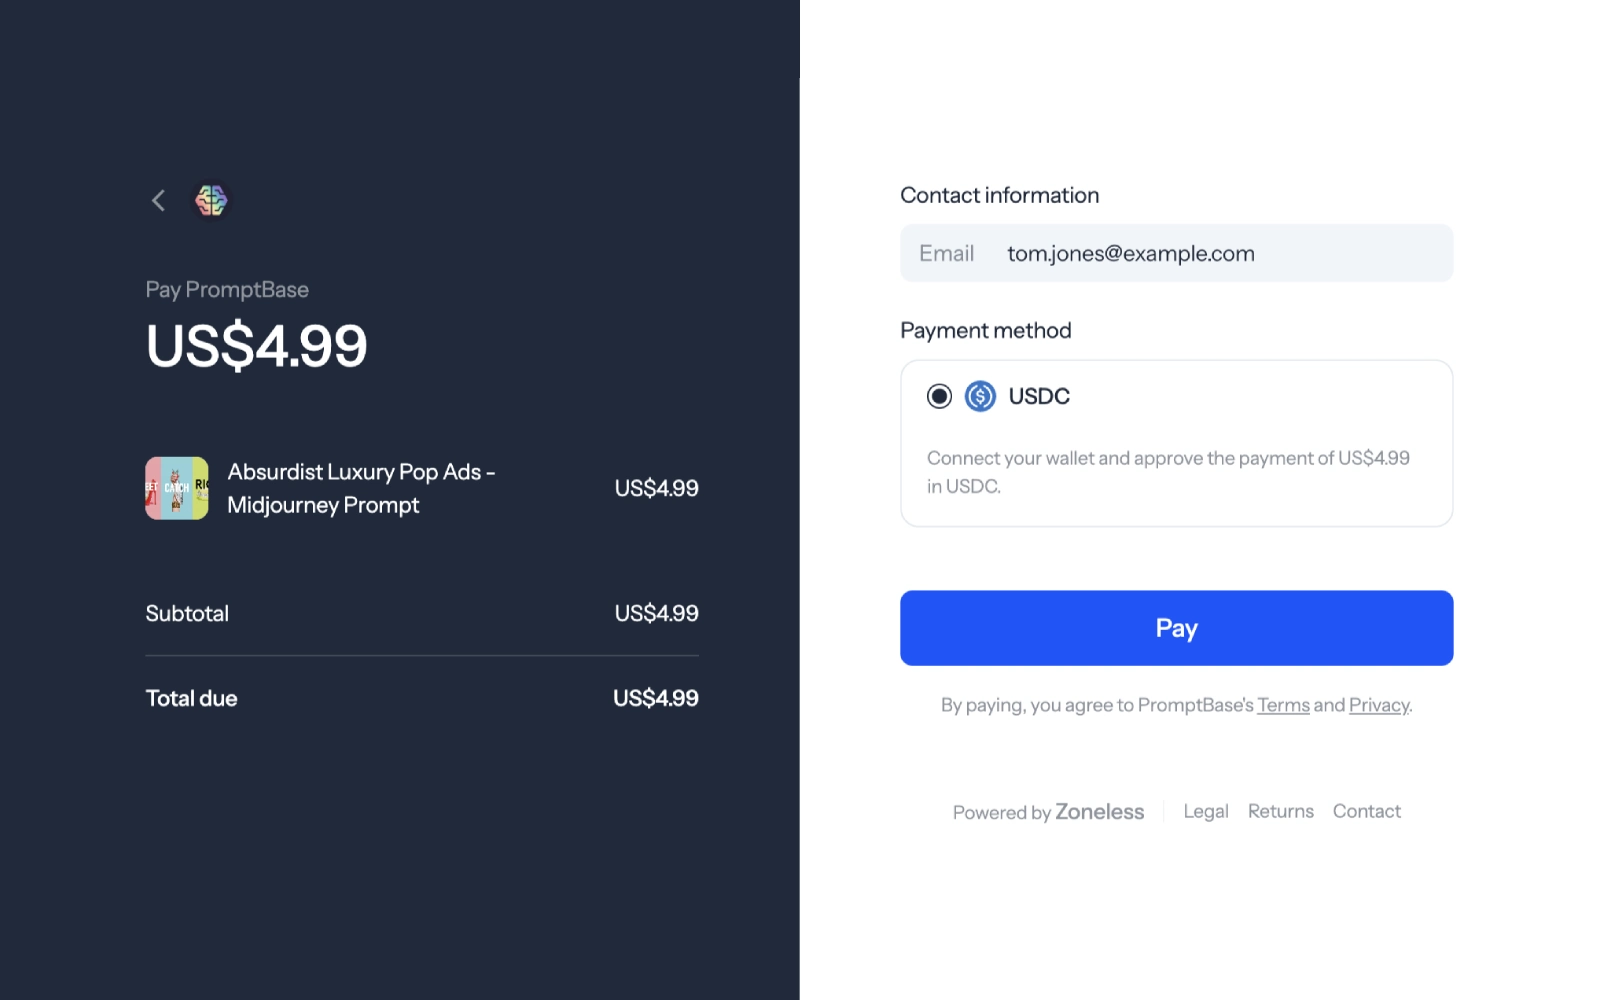The image size is (1600, 1000).
Task: Click the PromptBase brain logo
Action: tap(211, 201)
